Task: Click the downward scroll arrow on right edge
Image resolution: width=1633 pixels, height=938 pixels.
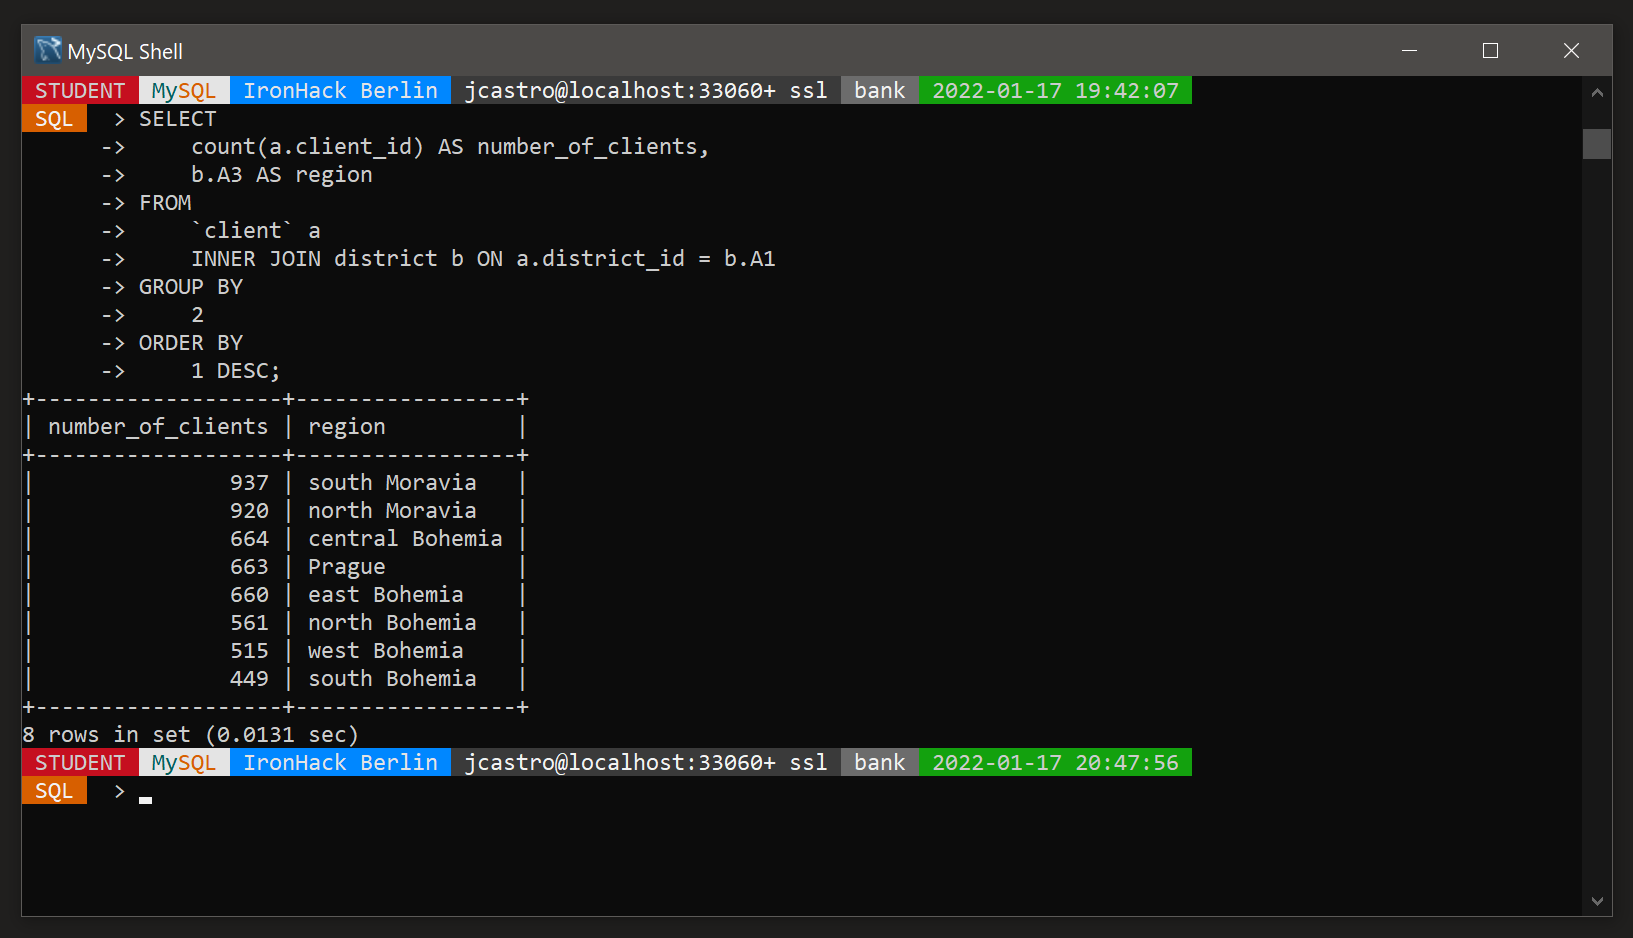Action: (x=1598, y=901)
